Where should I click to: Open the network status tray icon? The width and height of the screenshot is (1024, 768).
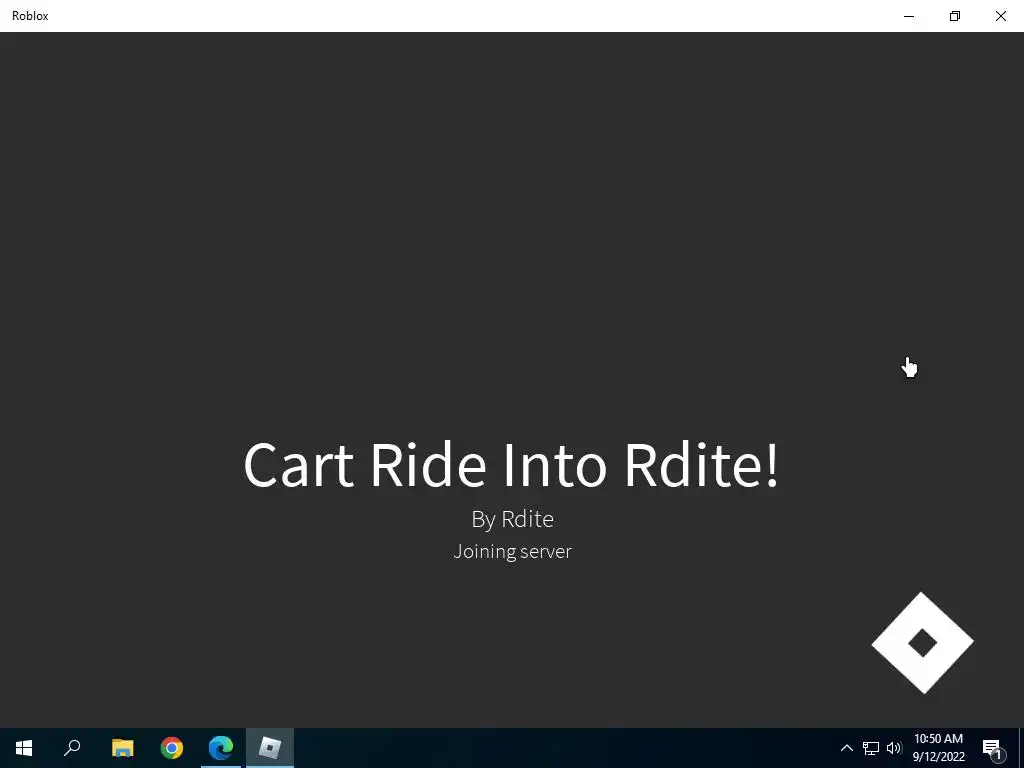871,748
